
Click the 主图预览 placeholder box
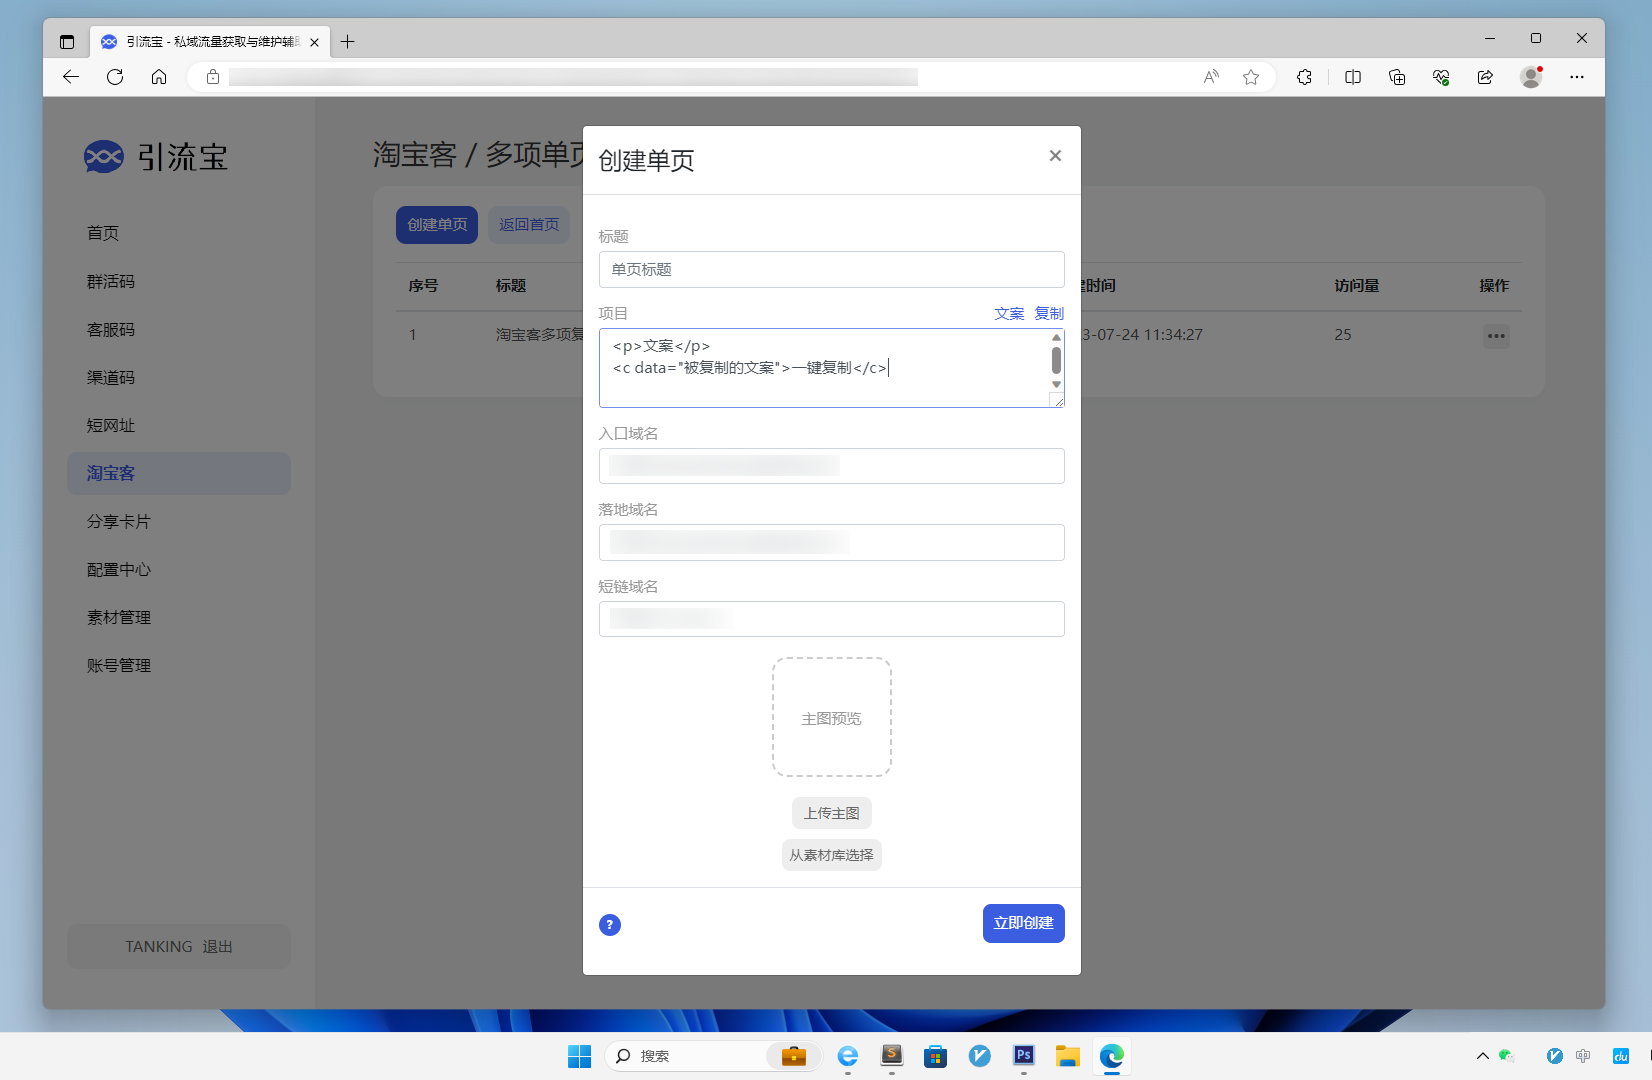pos(831,717)
